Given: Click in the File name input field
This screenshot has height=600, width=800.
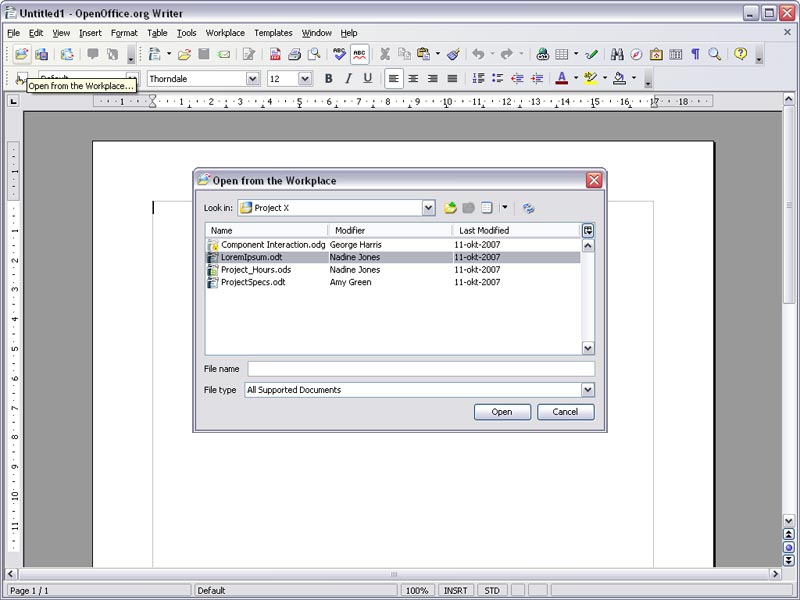Looking at the screenshot, I should click(421, 369).
